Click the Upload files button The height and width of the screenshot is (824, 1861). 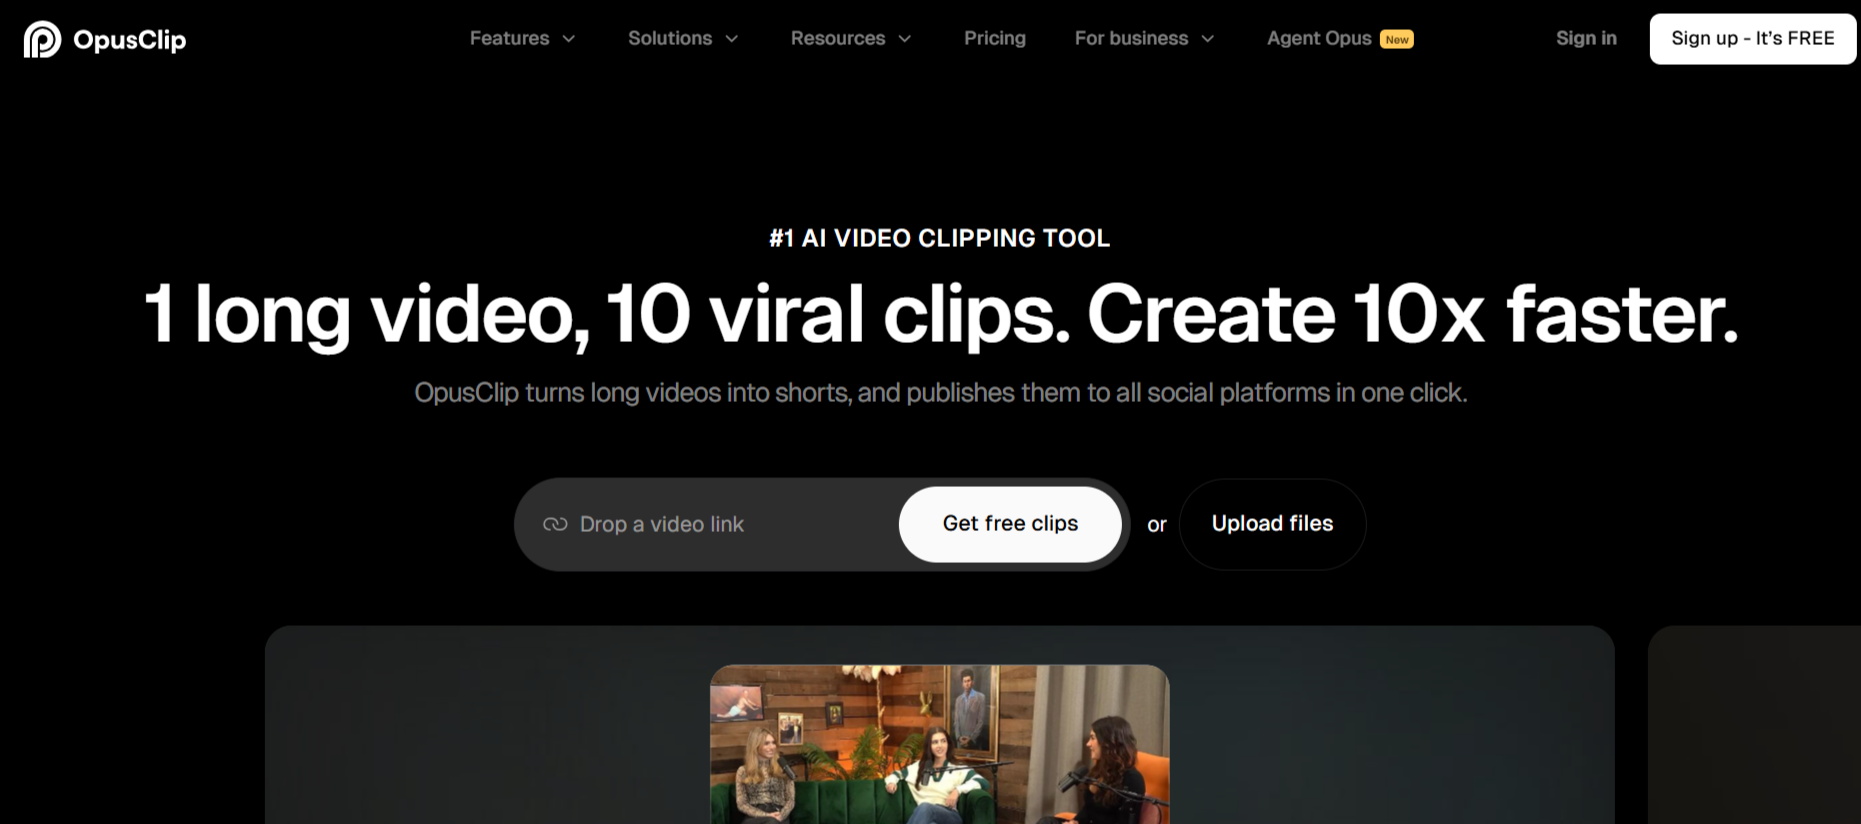[x=1272, y=524]
